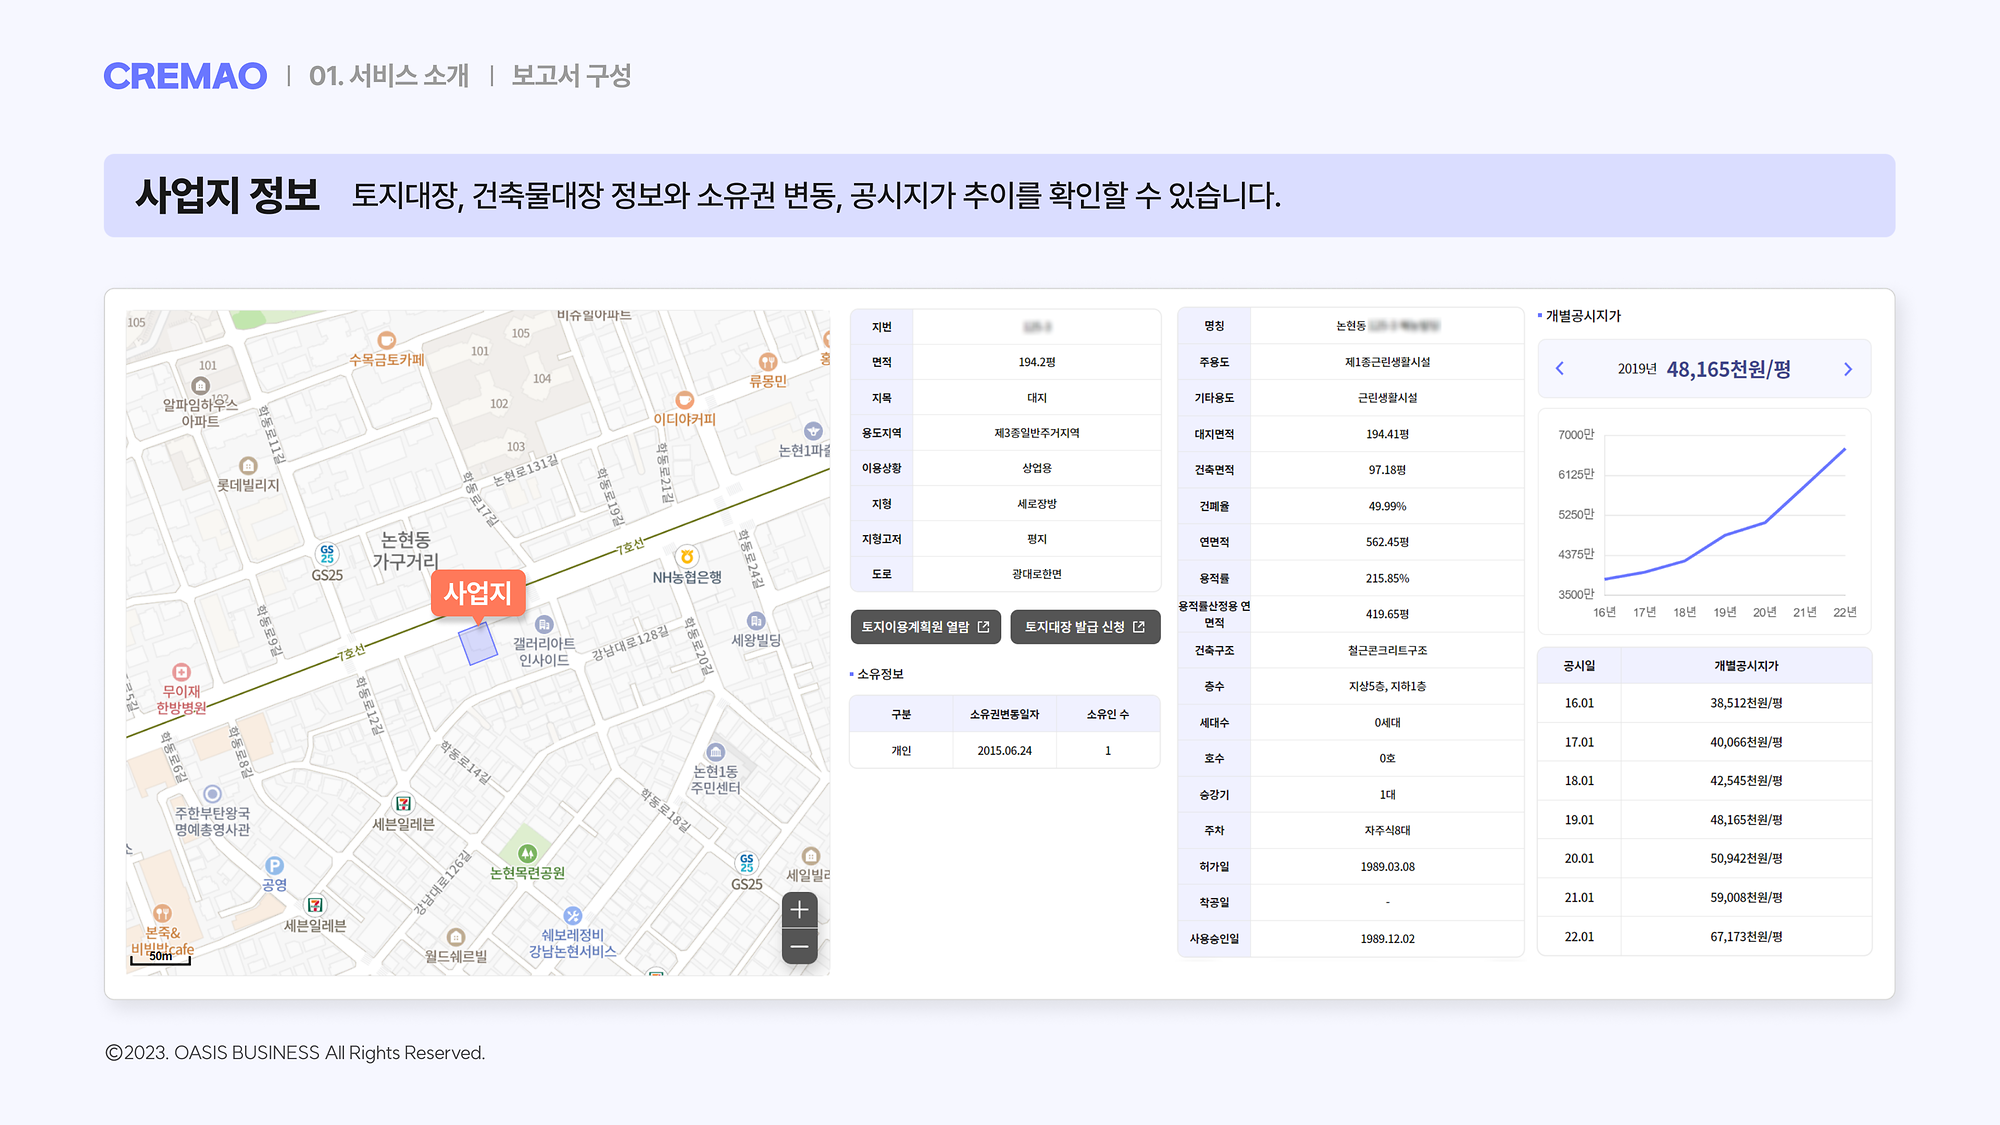Screen dimensions: 2000x1125
Task: Select the 보고서 구성 breadcrumb item
Action: coord(571,76)
